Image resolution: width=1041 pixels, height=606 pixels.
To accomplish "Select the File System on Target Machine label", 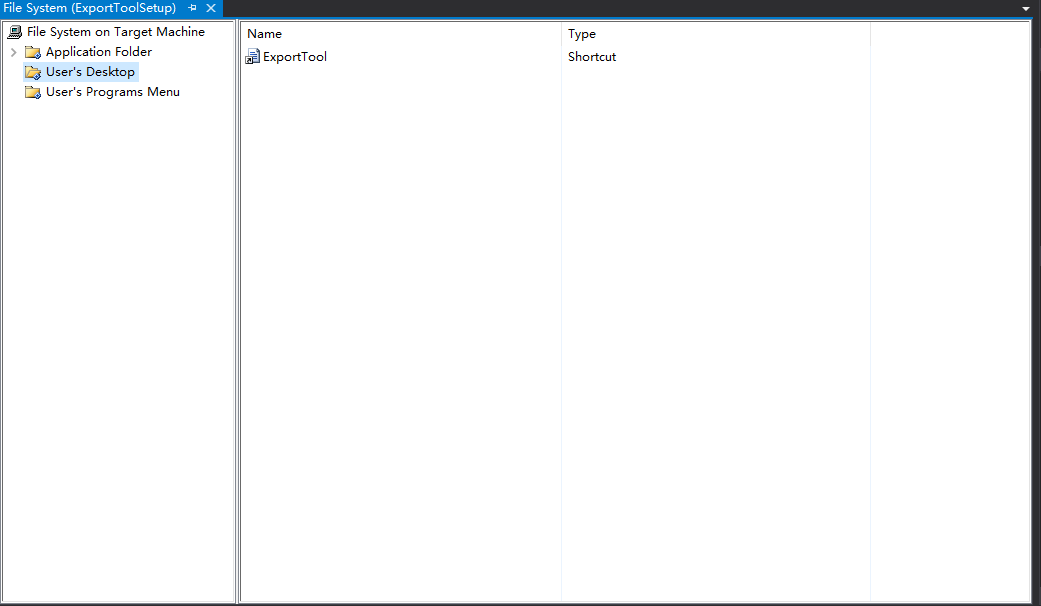I will point(115,32).
